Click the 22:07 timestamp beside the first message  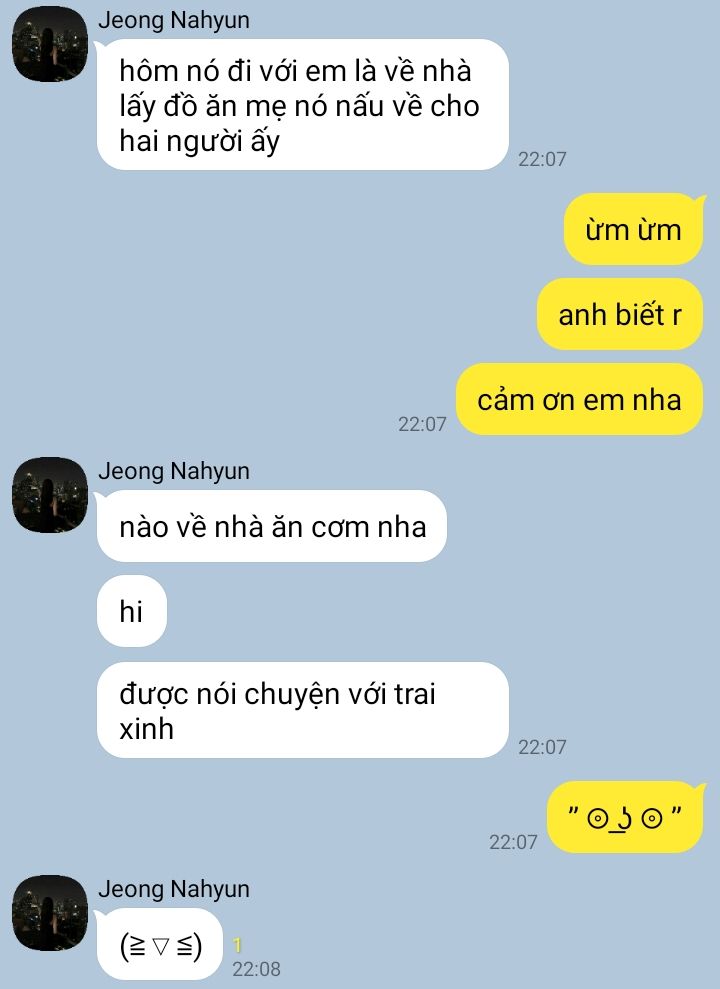[542, 159]
